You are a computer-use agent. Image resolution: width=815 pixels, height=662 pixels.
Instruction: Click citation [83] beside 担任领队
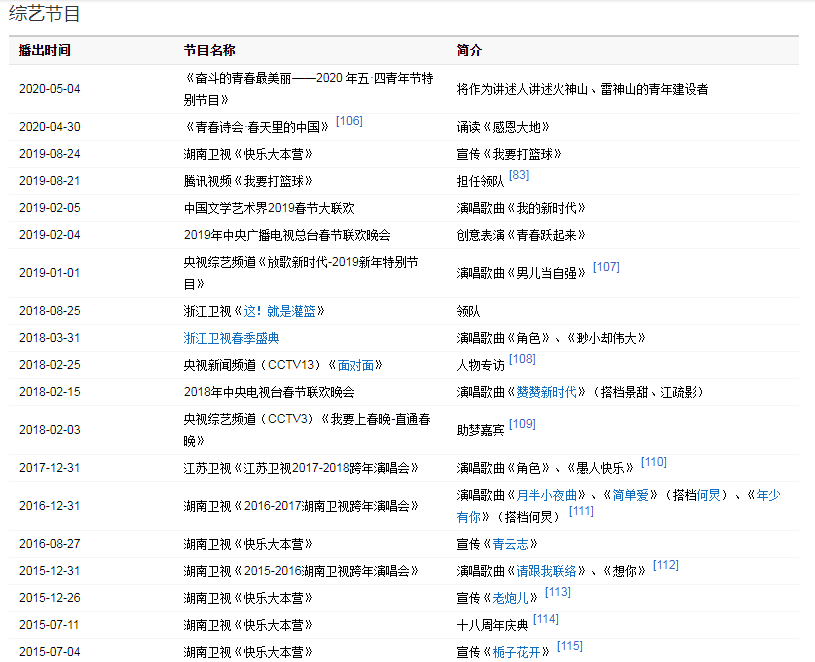coord(519,175)
